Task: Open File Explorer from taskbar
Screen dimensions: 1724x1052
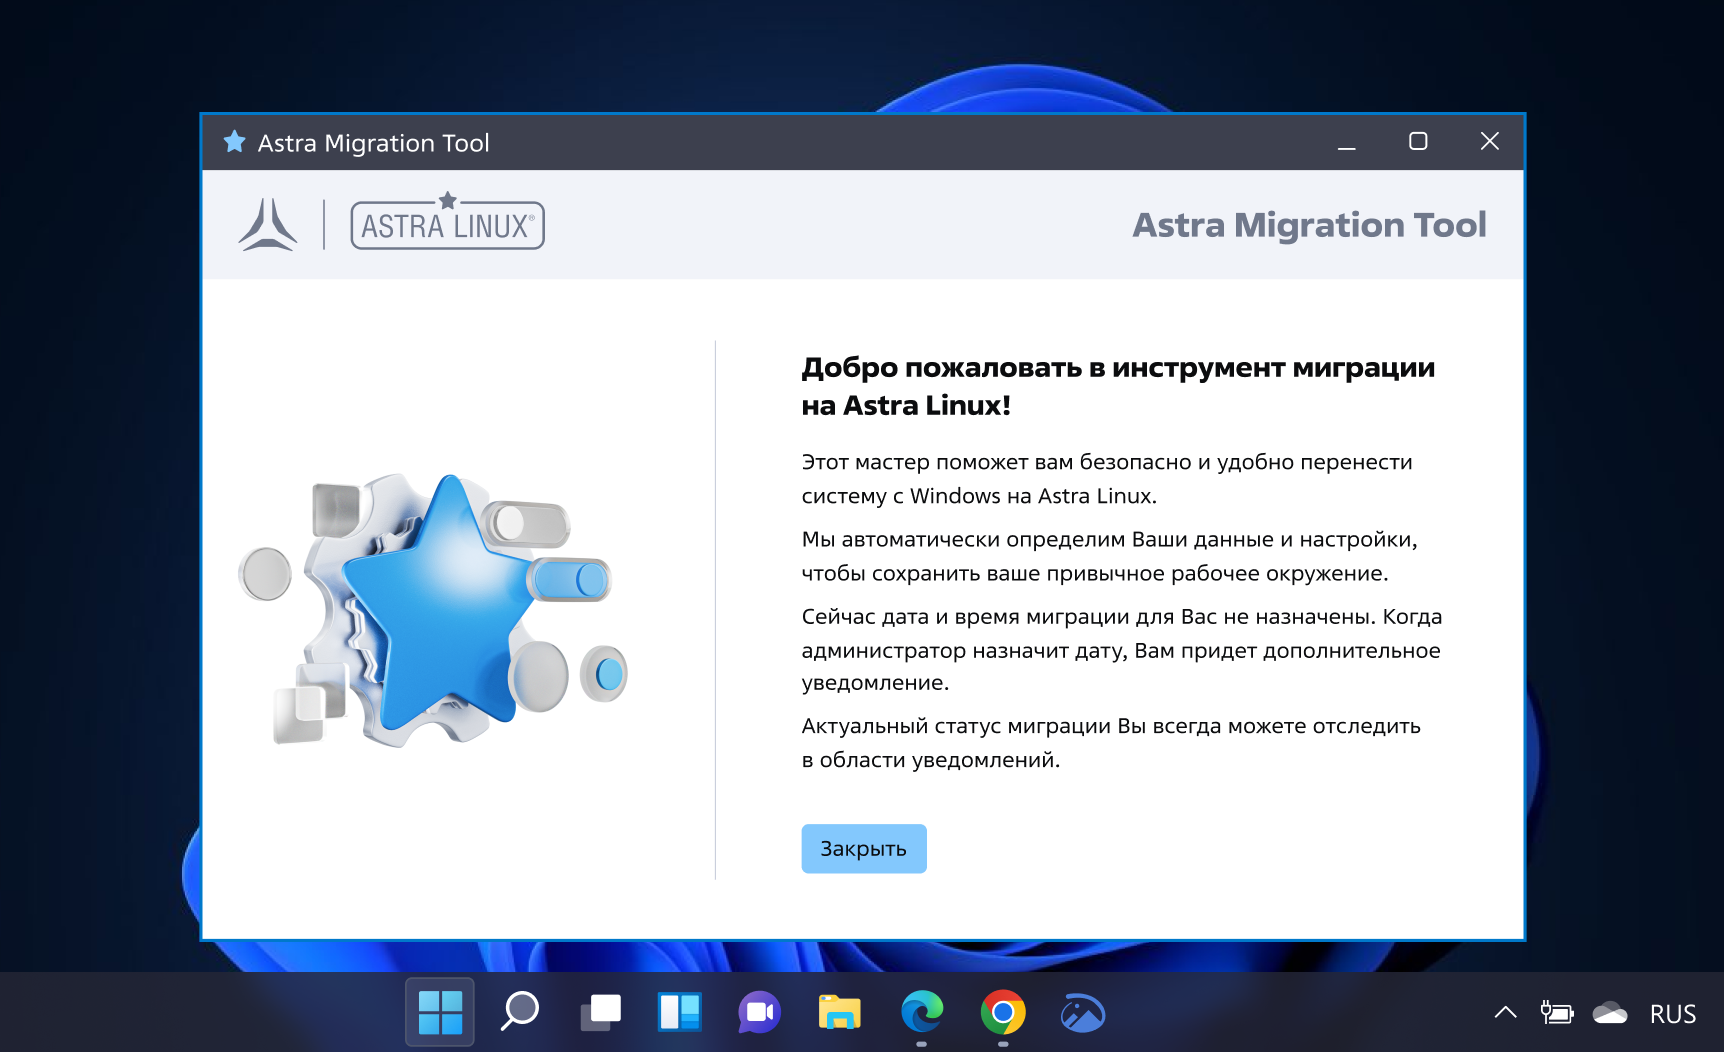Action: pyautogui.click(x=840, y=1012)
